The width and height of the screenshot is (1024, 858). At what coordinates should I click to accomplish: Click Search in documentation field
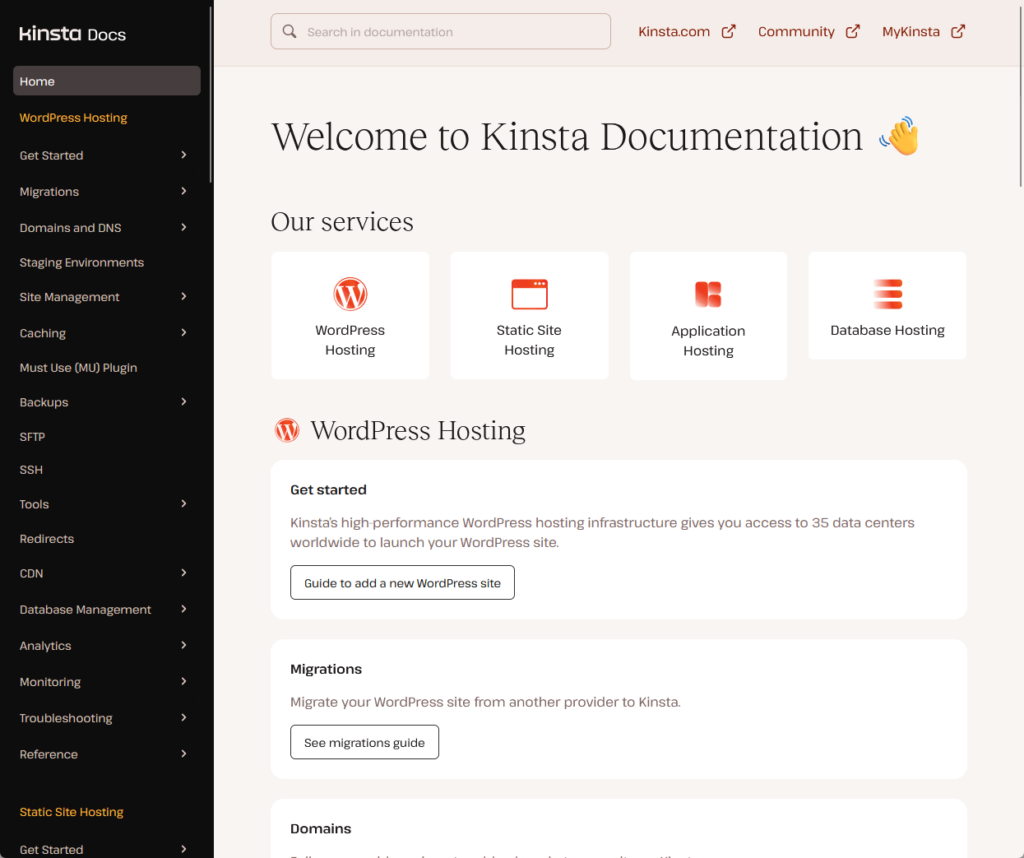441,31
